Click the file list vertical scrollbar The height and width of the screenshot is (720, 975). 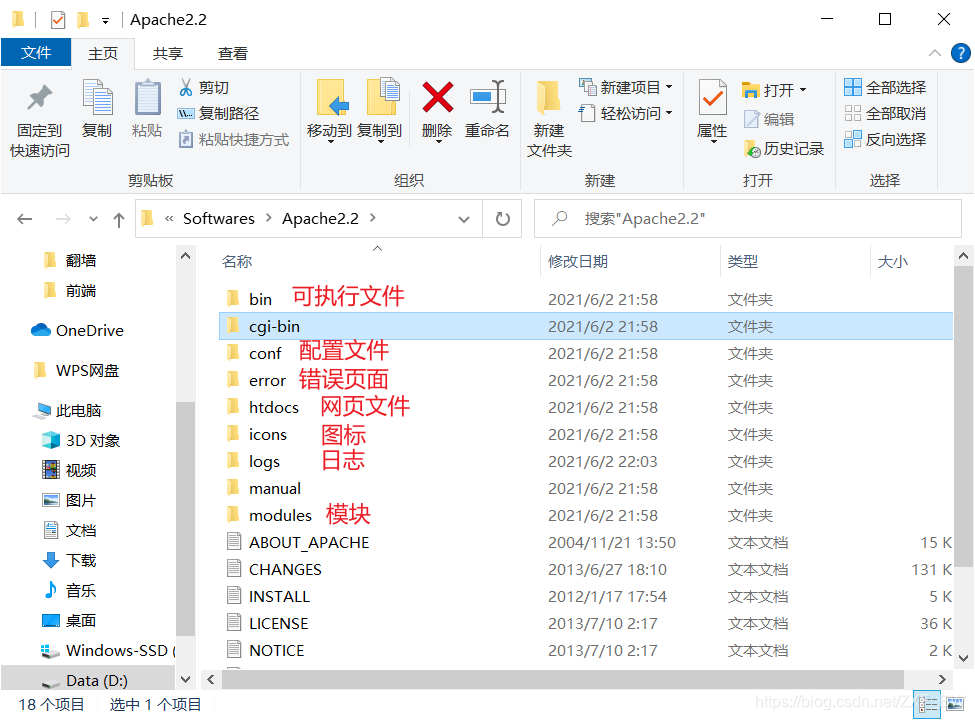[963, 417]
